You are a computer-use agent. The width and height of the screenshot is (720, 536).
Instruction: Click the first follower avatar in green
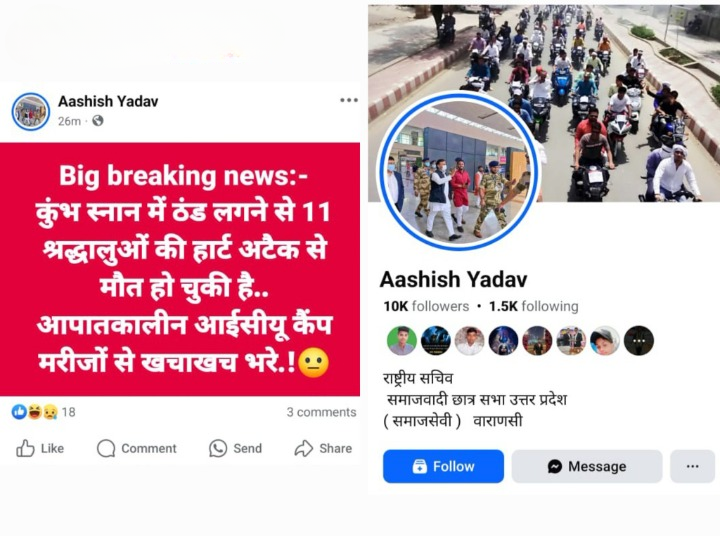(402, 341)
